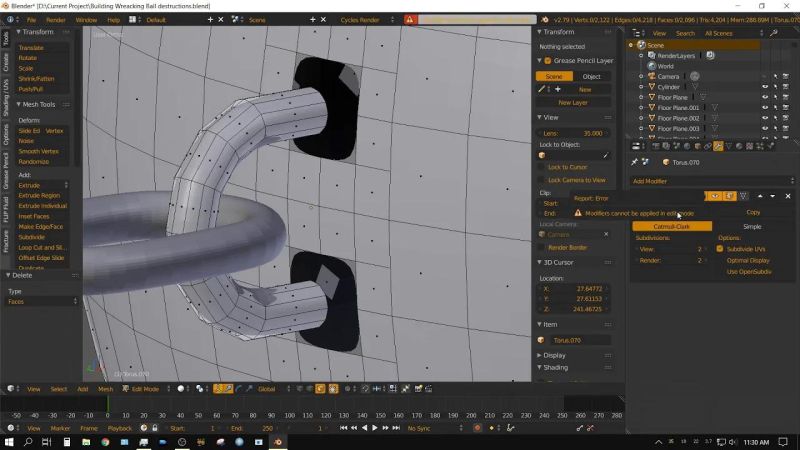Open the Window menu
Viewport: 800px width, 450px height.
[86, 20]
